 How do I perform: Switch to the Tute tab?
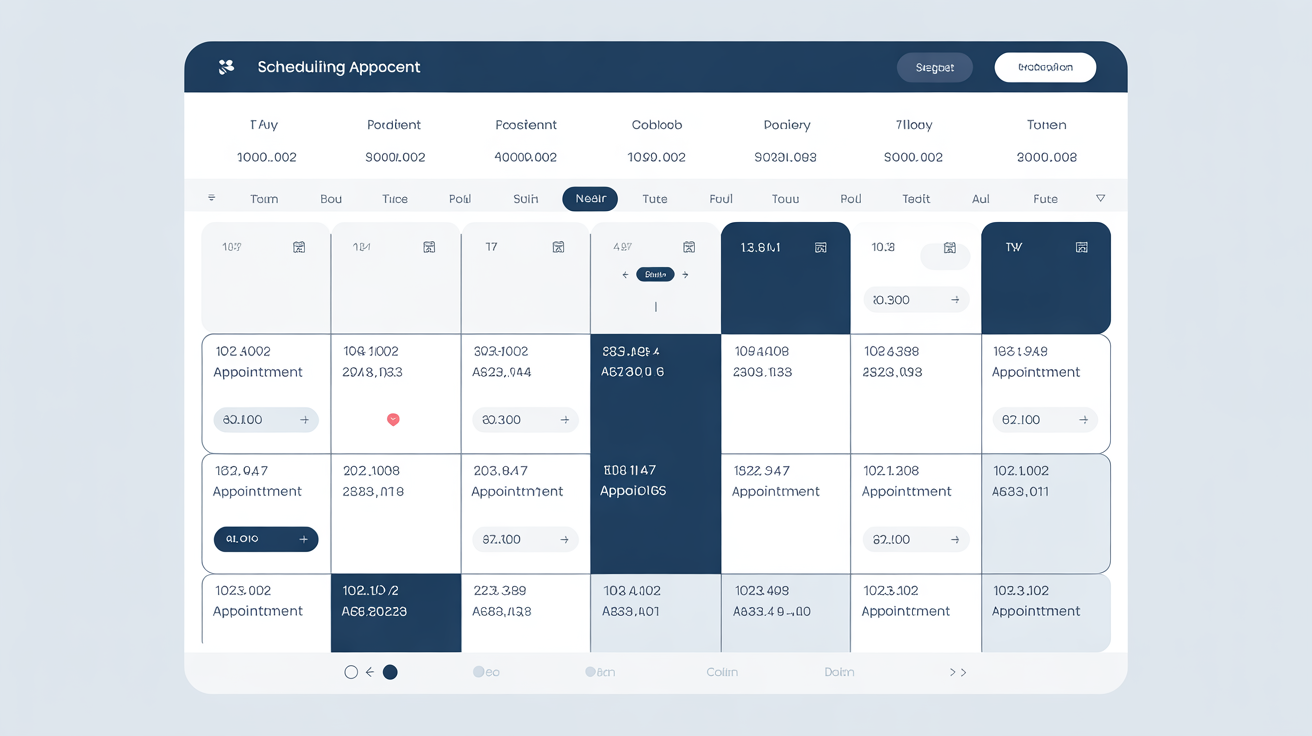click(x=655, y=199)
